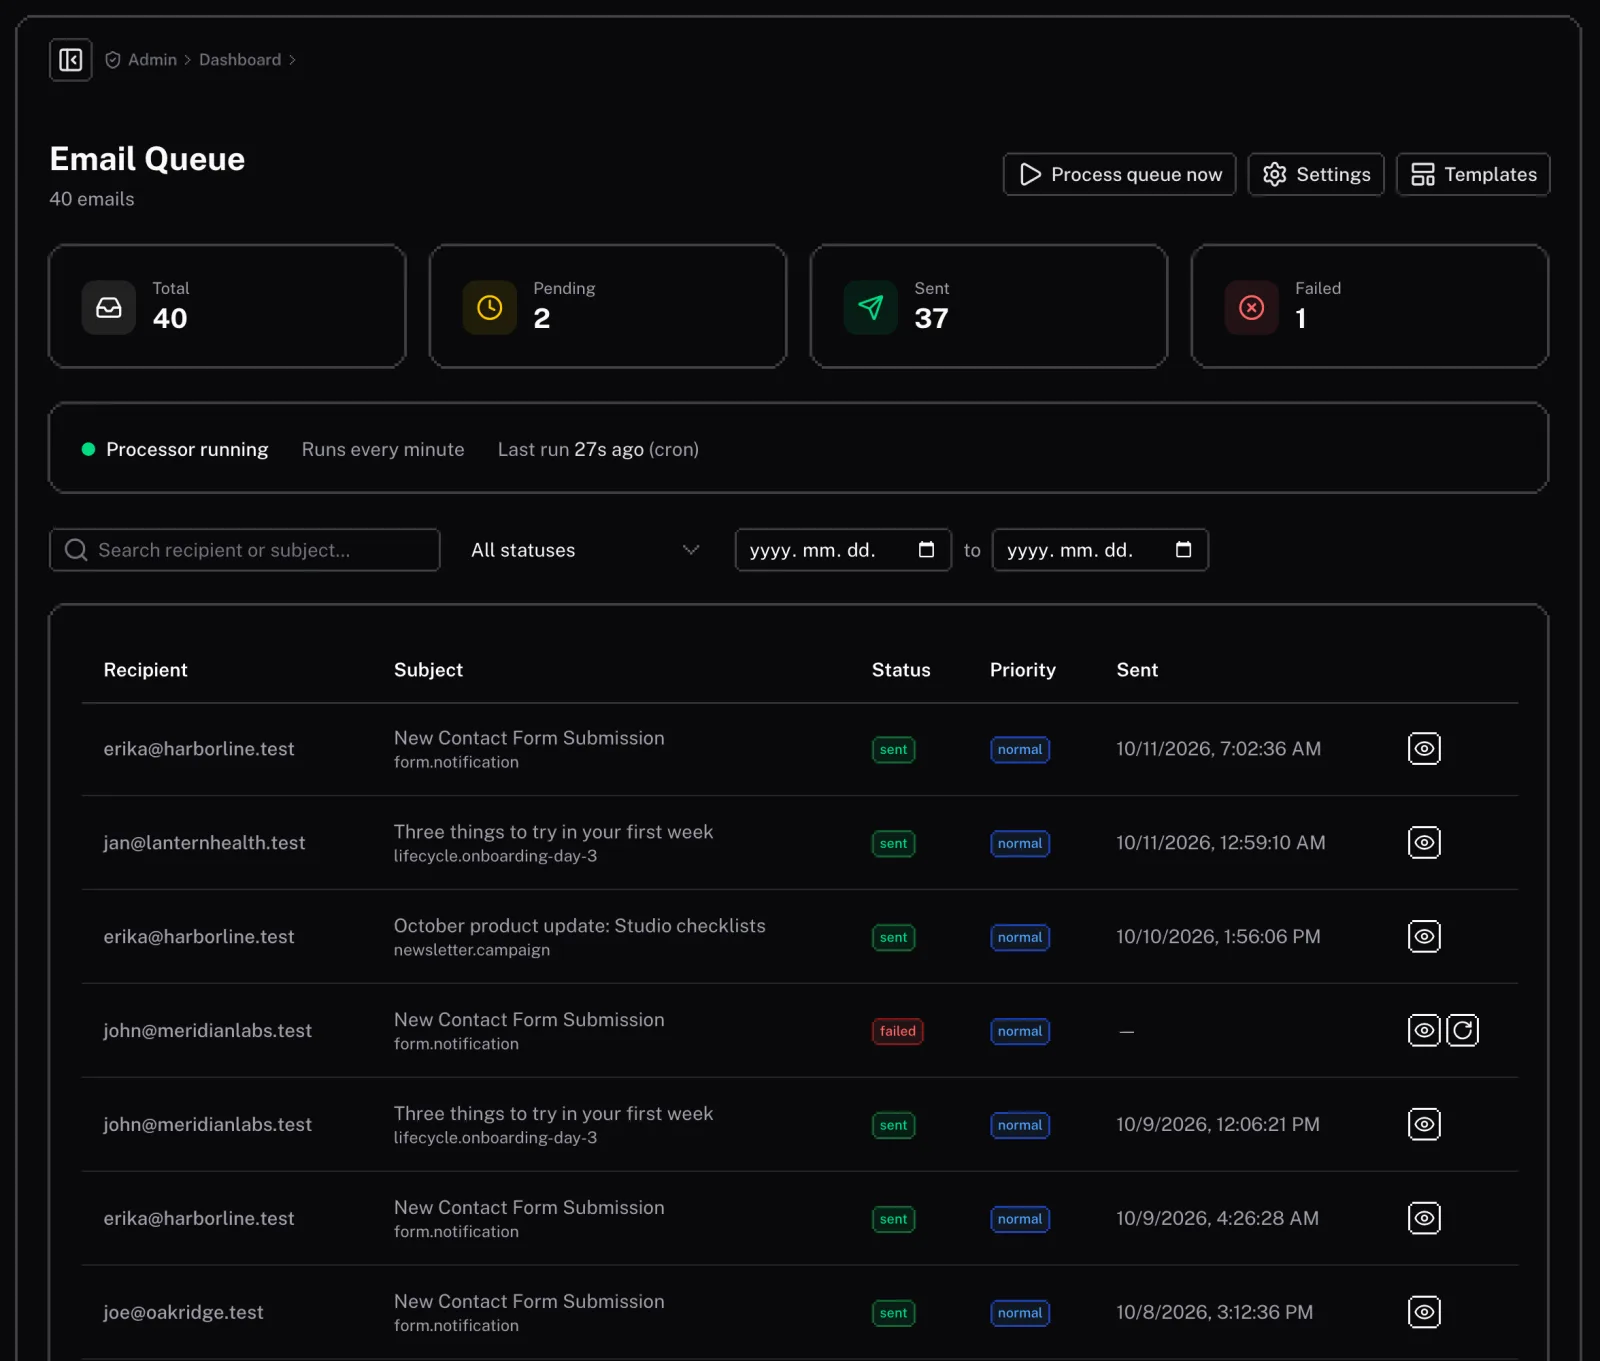Retry the failed john@meridianlabs.test email
The width and height of the screenshot is (1600, 1361).
tap(1462, 1031)
